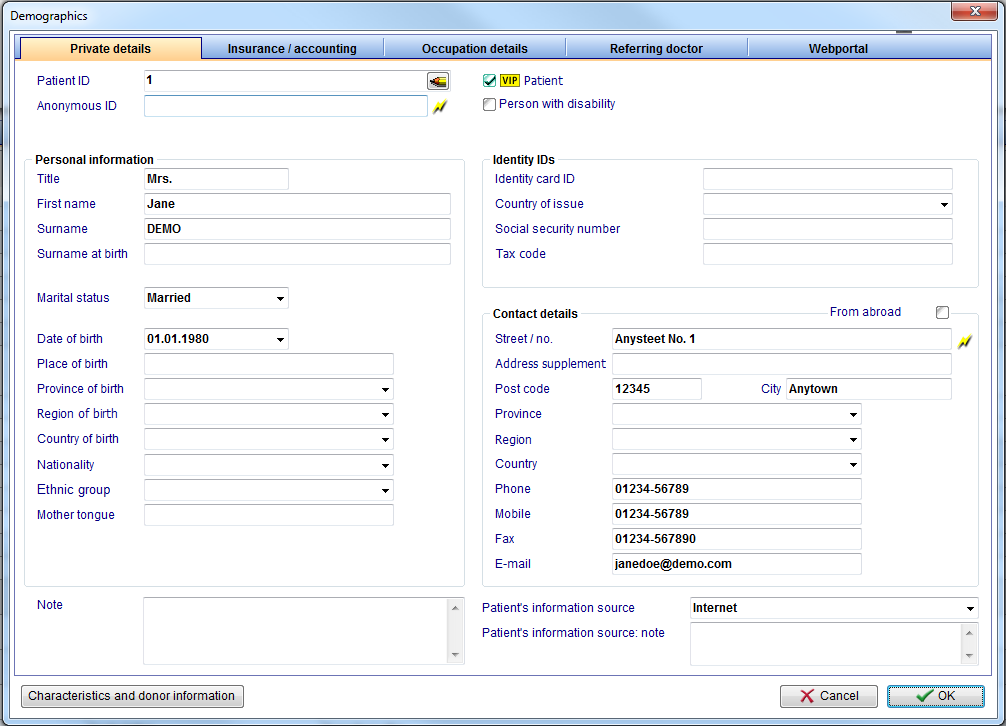Click the Cancel button
The width and height of the screenshot is (1006, 726).
[828, 696]
